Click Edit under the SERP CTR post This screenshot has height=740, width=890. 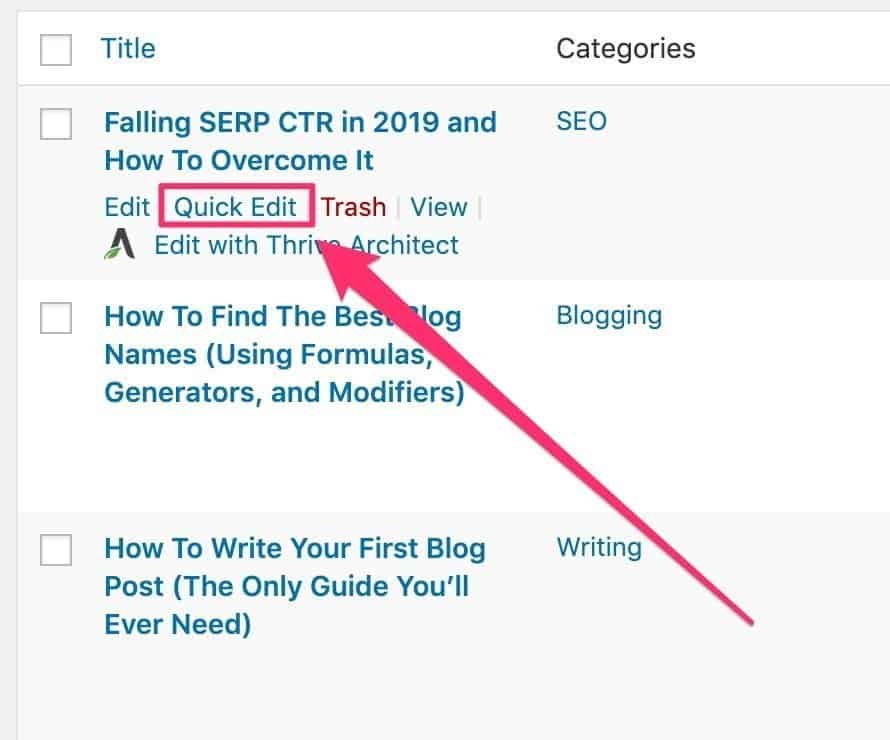click(x=126, y=207)
